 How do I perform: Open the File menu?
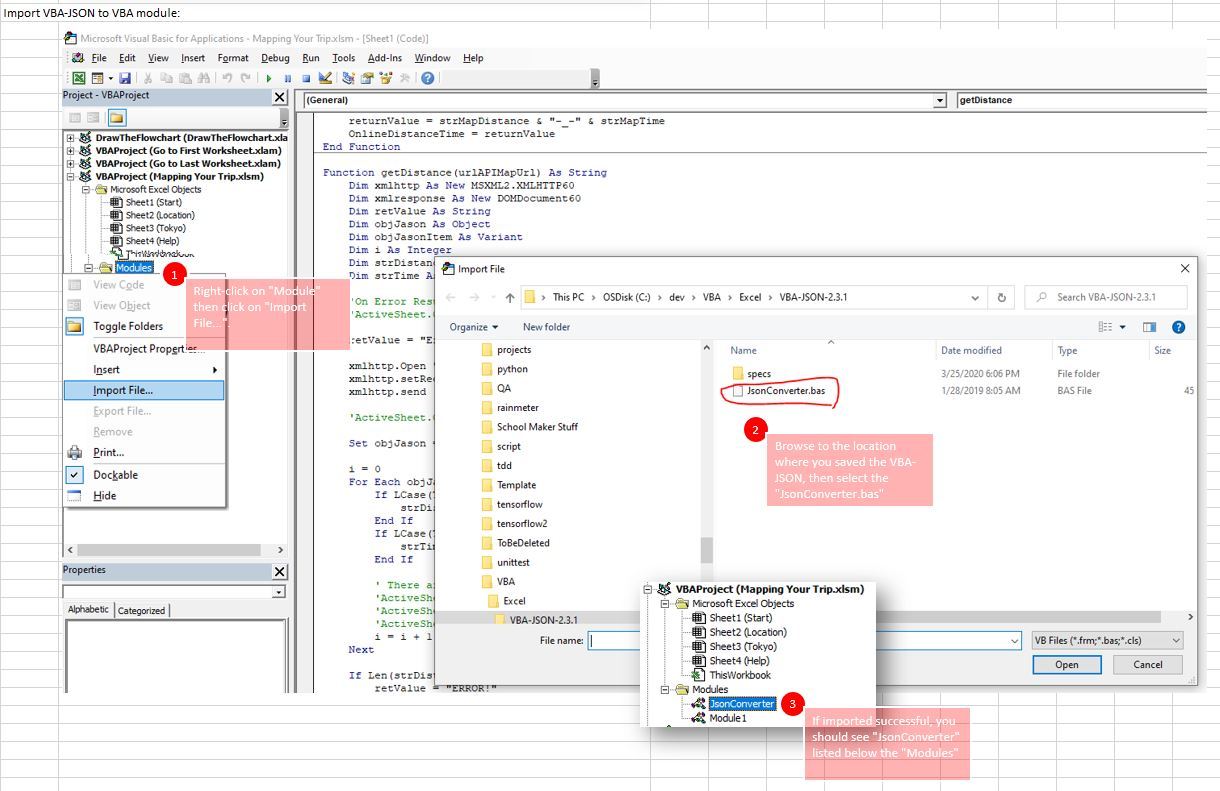tap(99, 58)
